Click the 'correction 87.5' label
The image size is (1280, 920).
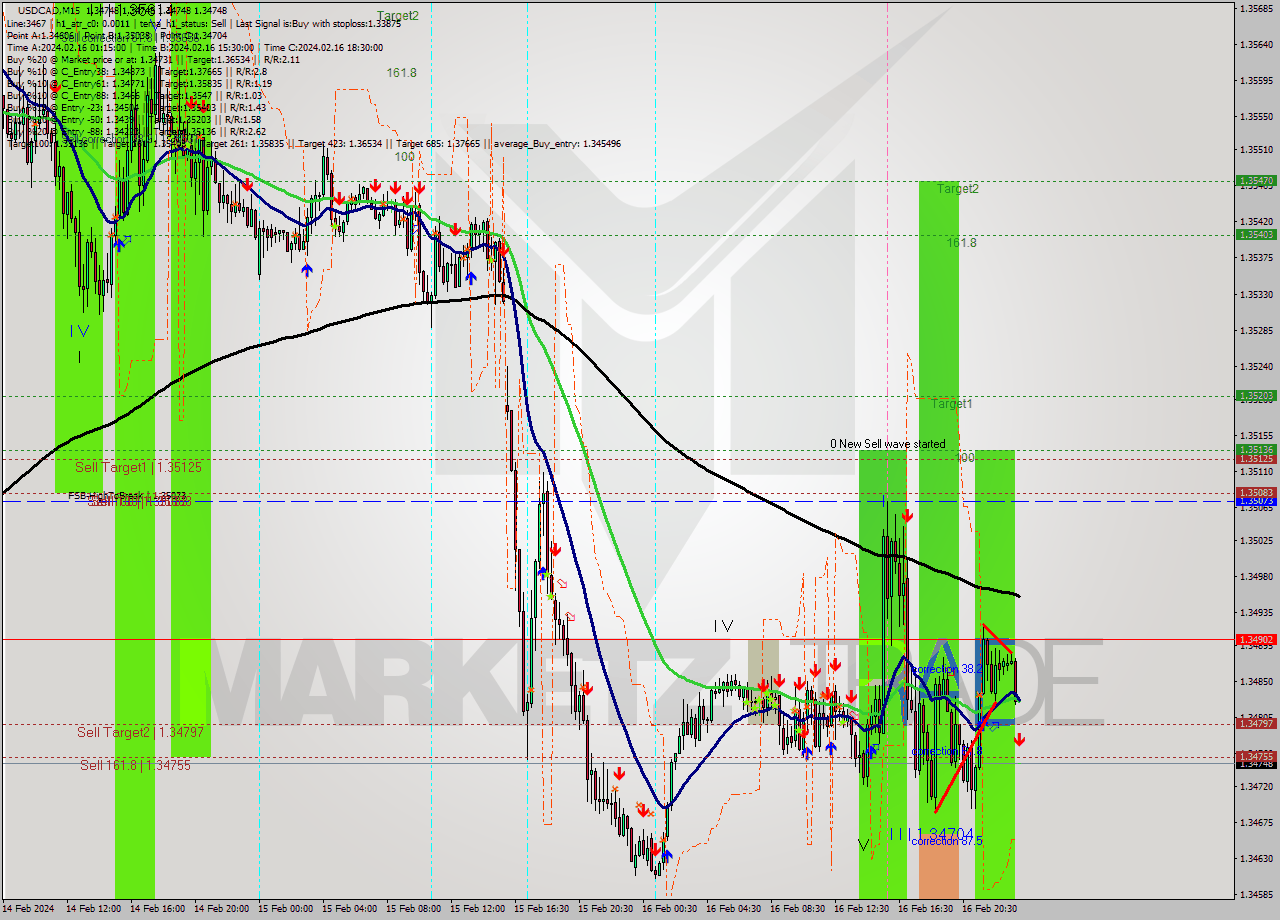pyautogui.click(x=947, y=841)
